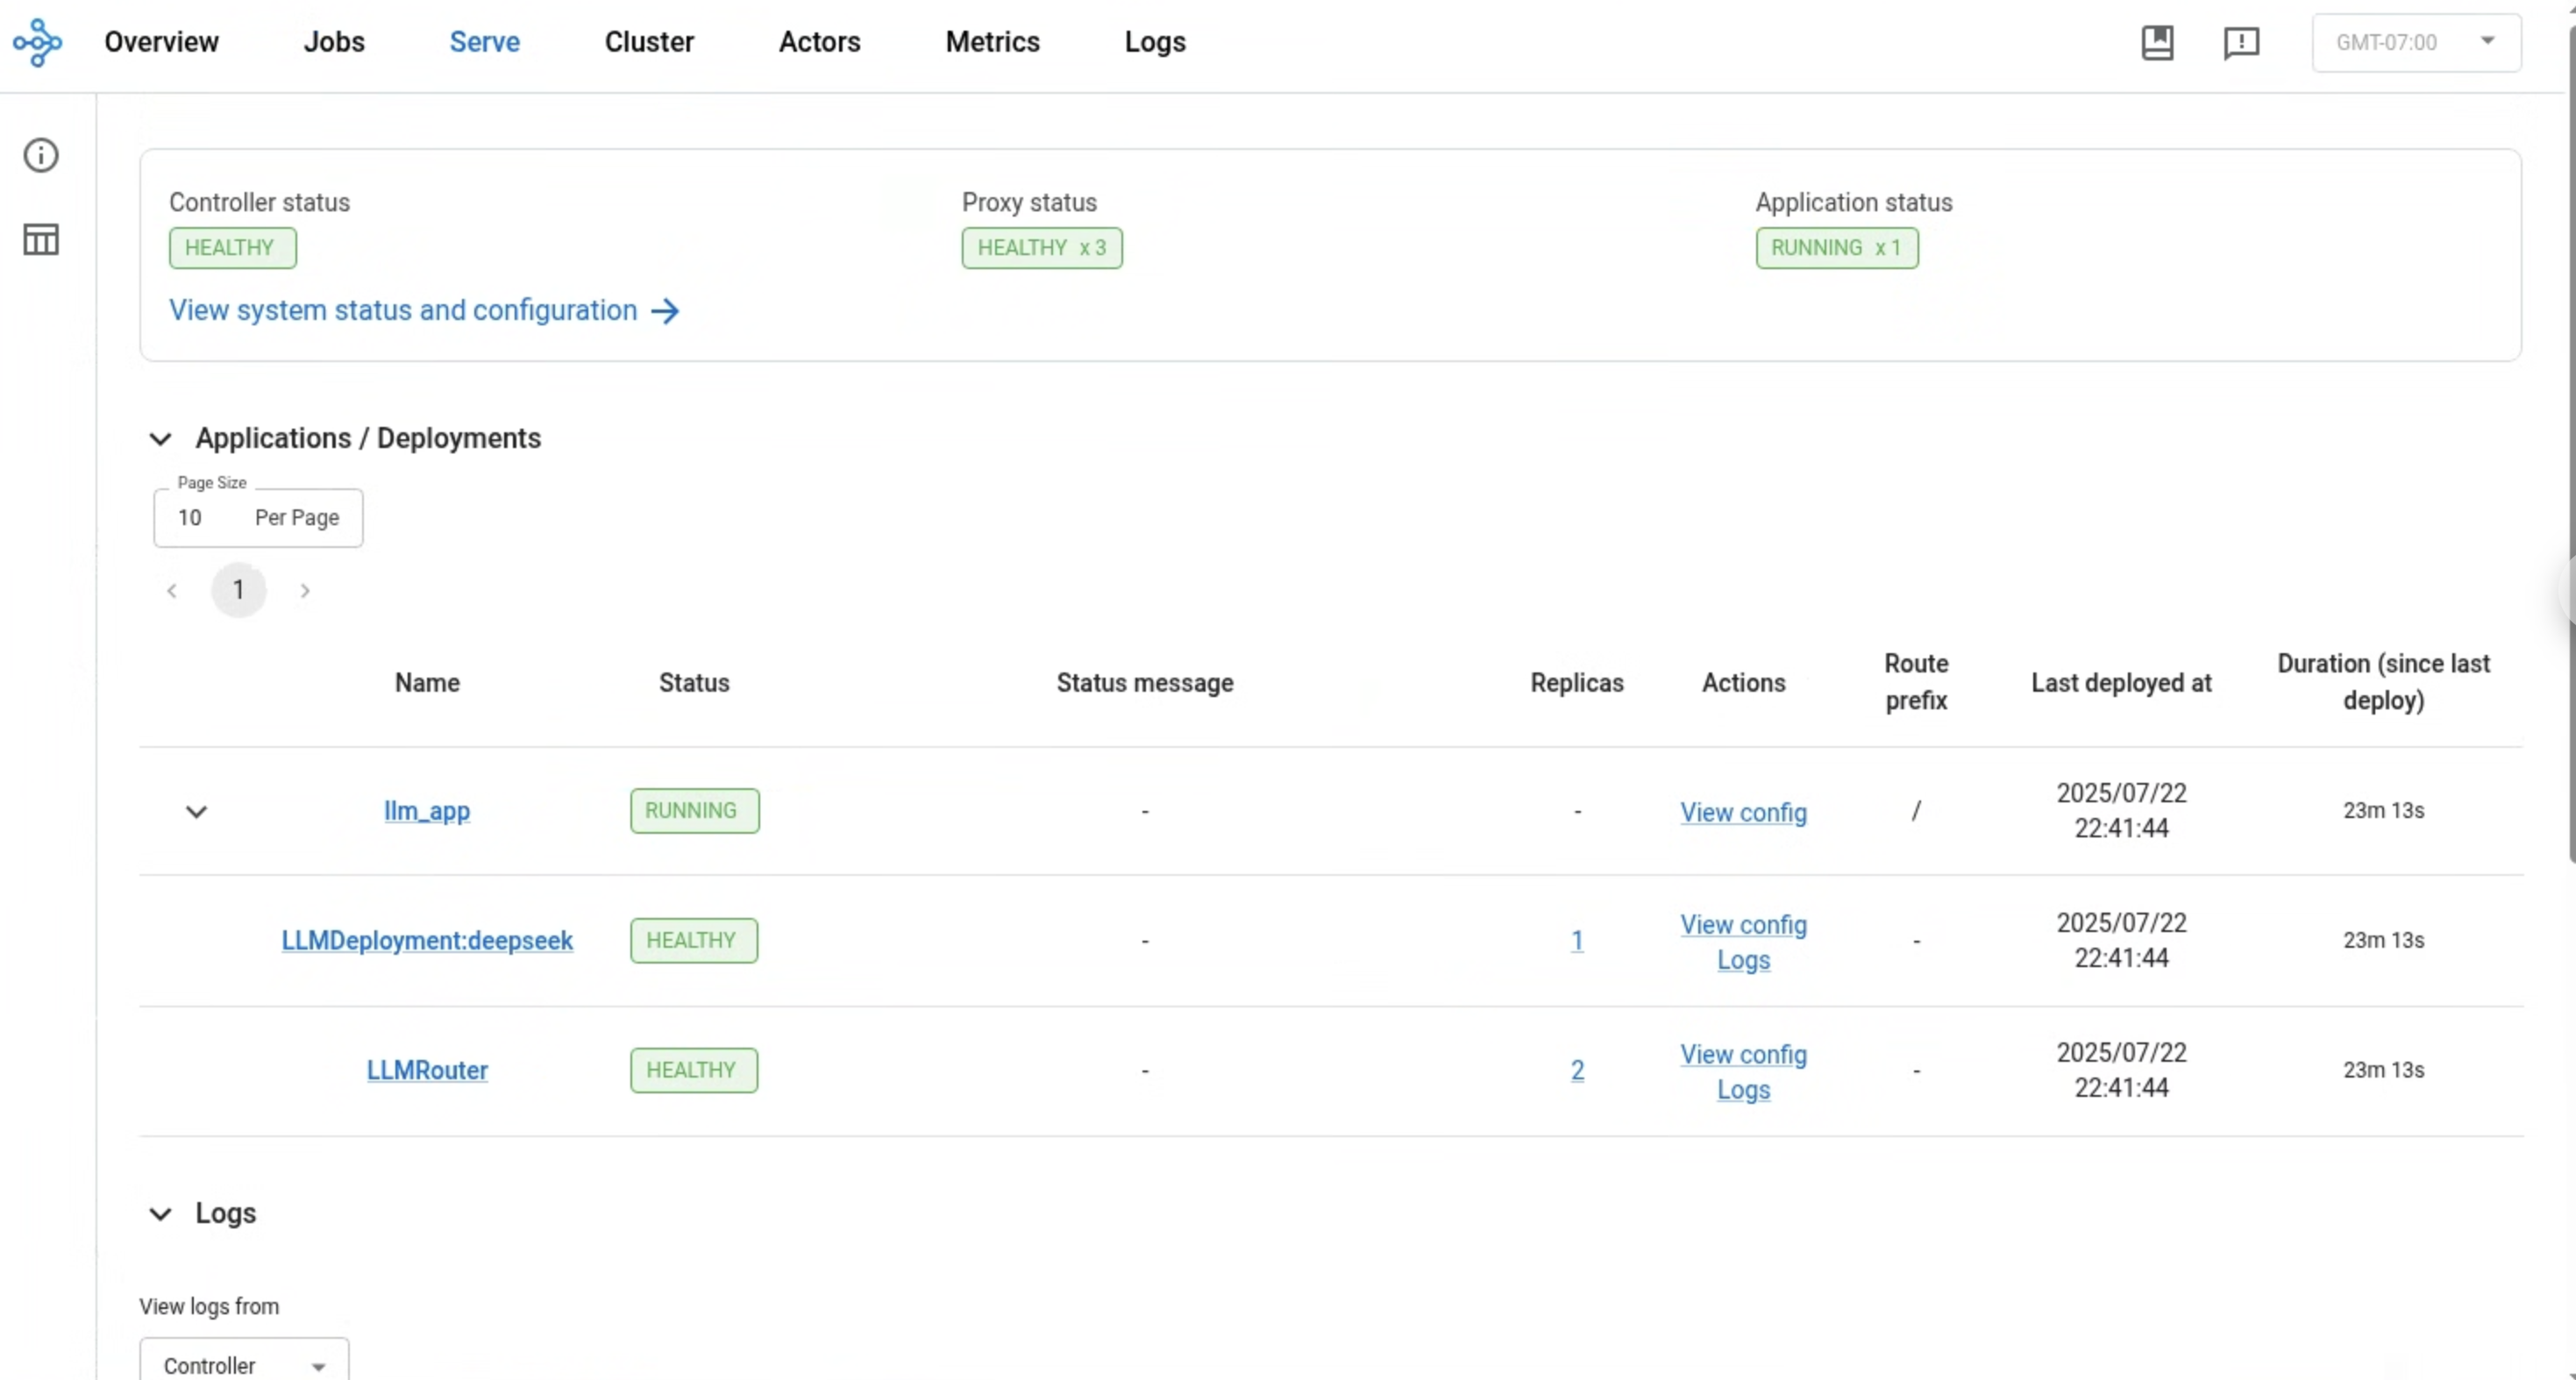Go to next page arrow
2576x1380 pixels.
click(x=305, y=591)
